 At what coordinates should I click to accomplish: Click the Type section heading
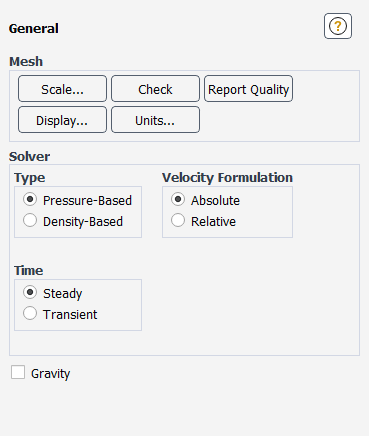click(x=29, y=178)
